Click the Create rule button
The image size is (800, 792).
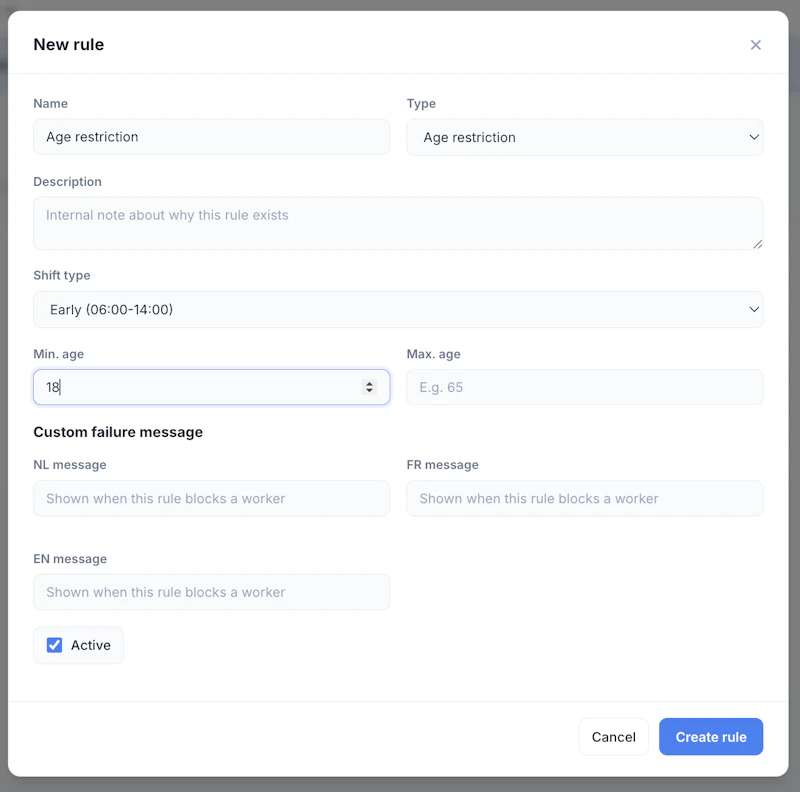click(711, 736)
